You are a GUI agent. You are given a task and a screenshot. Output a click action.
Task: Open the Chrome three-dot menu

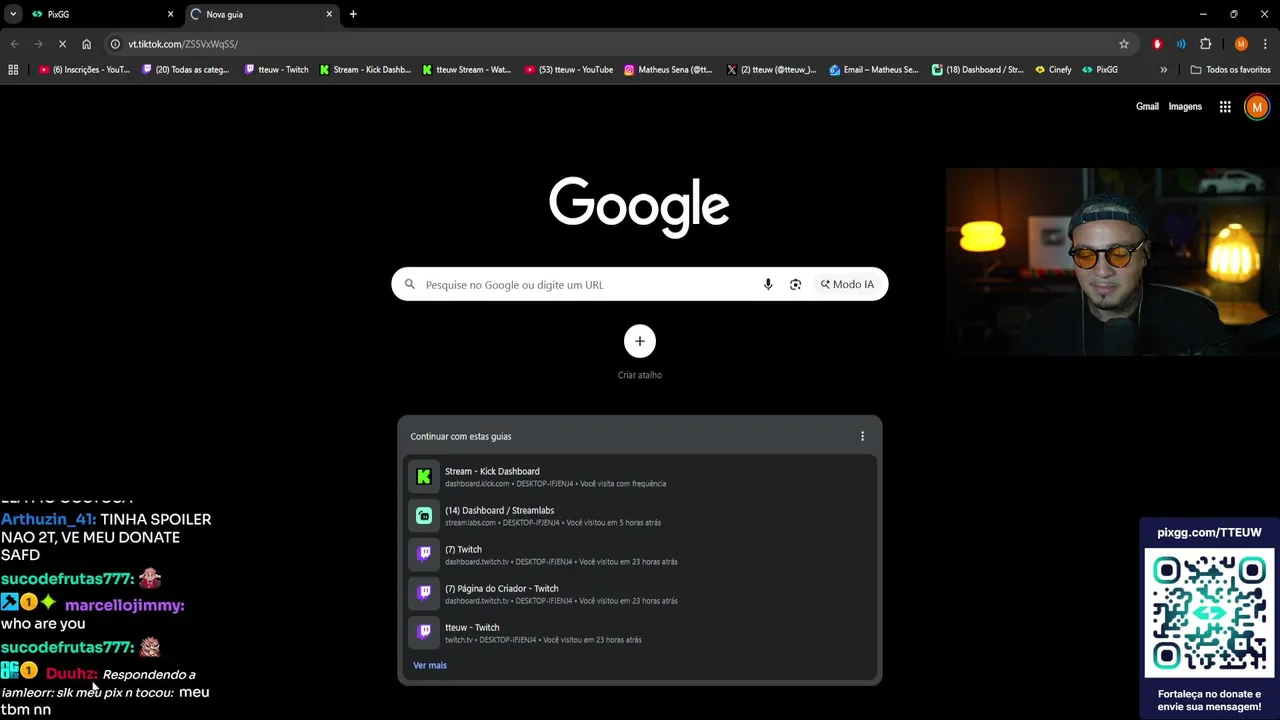1265,44
